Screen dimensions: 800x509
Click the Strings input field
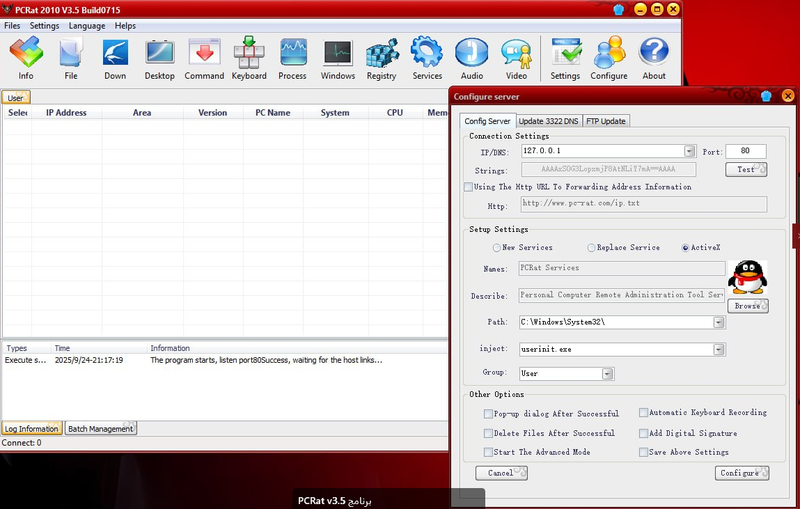608,169
